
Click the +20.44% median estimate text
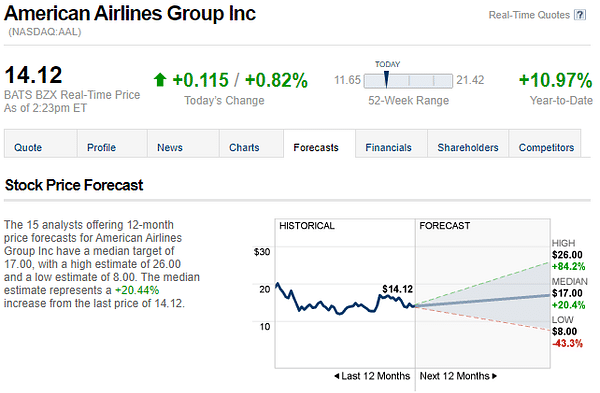(137, 290)
